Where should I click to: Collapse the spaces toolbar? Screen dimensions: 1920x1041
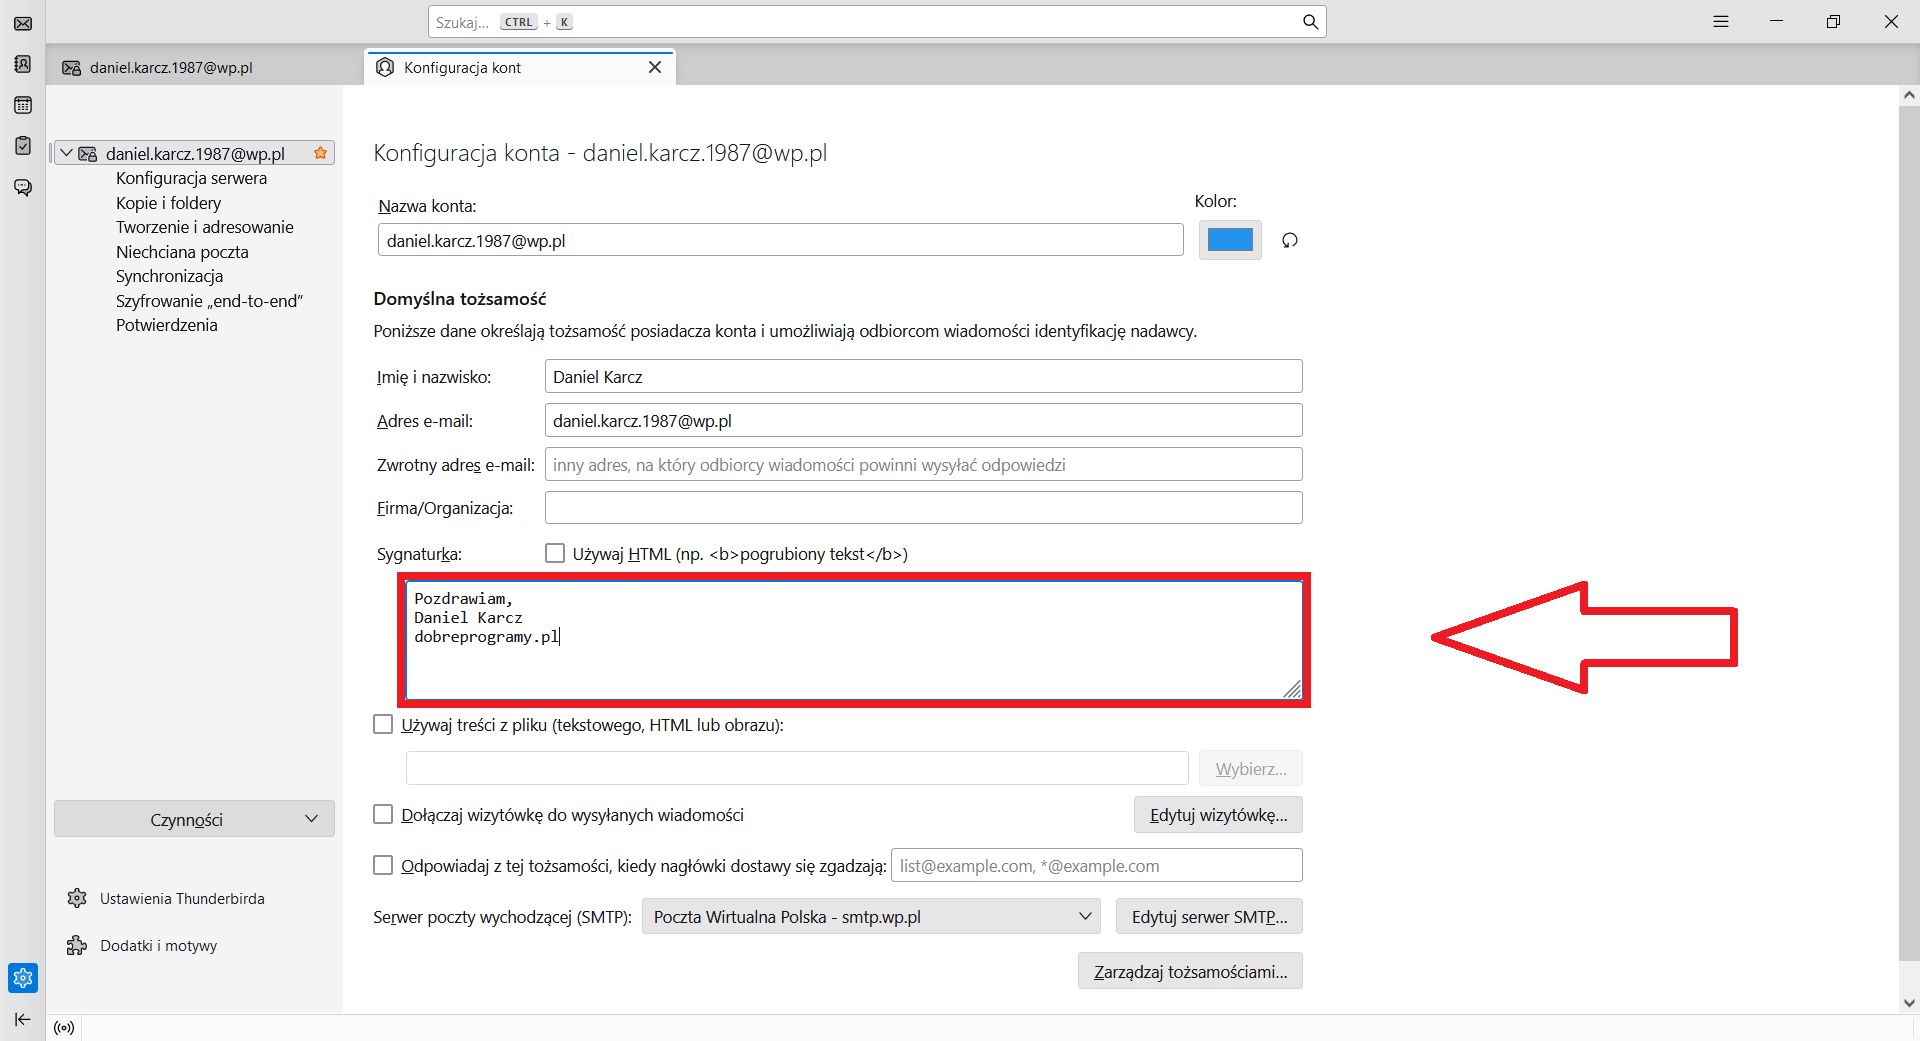tap(23, 1019)
